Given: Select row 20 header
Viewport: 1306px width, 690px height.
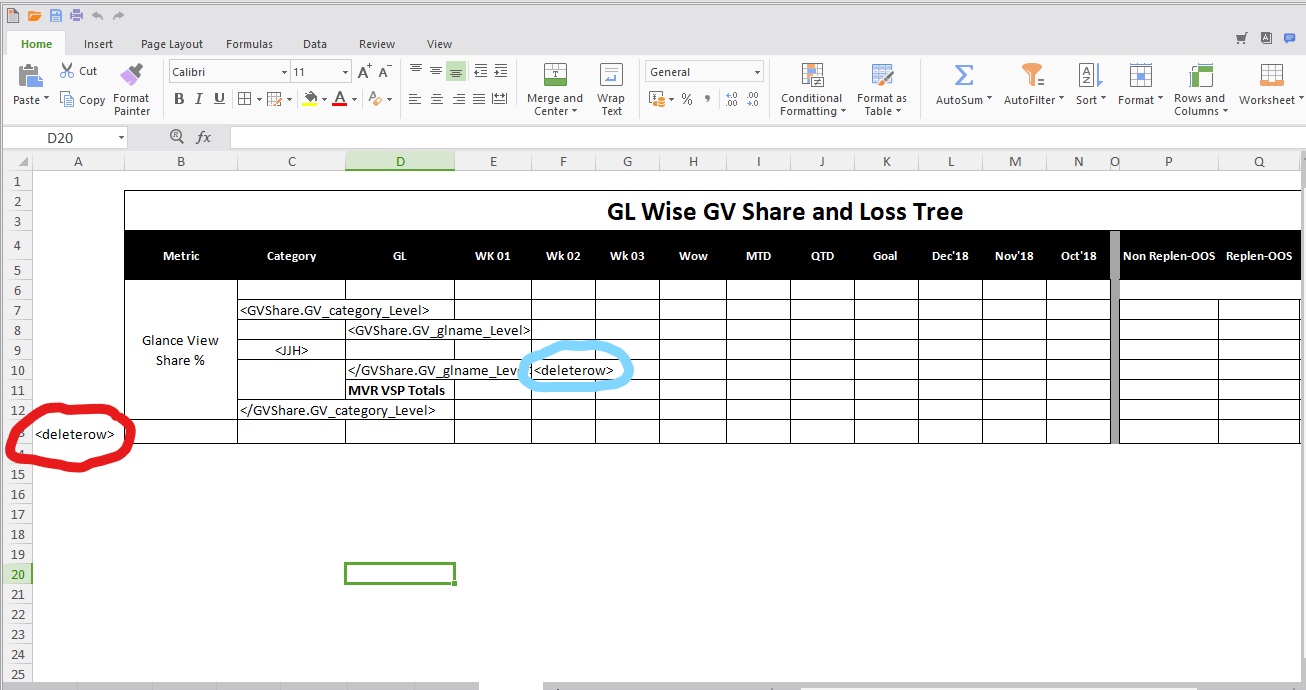Looking at the screenshot, I should pos(17,574).
